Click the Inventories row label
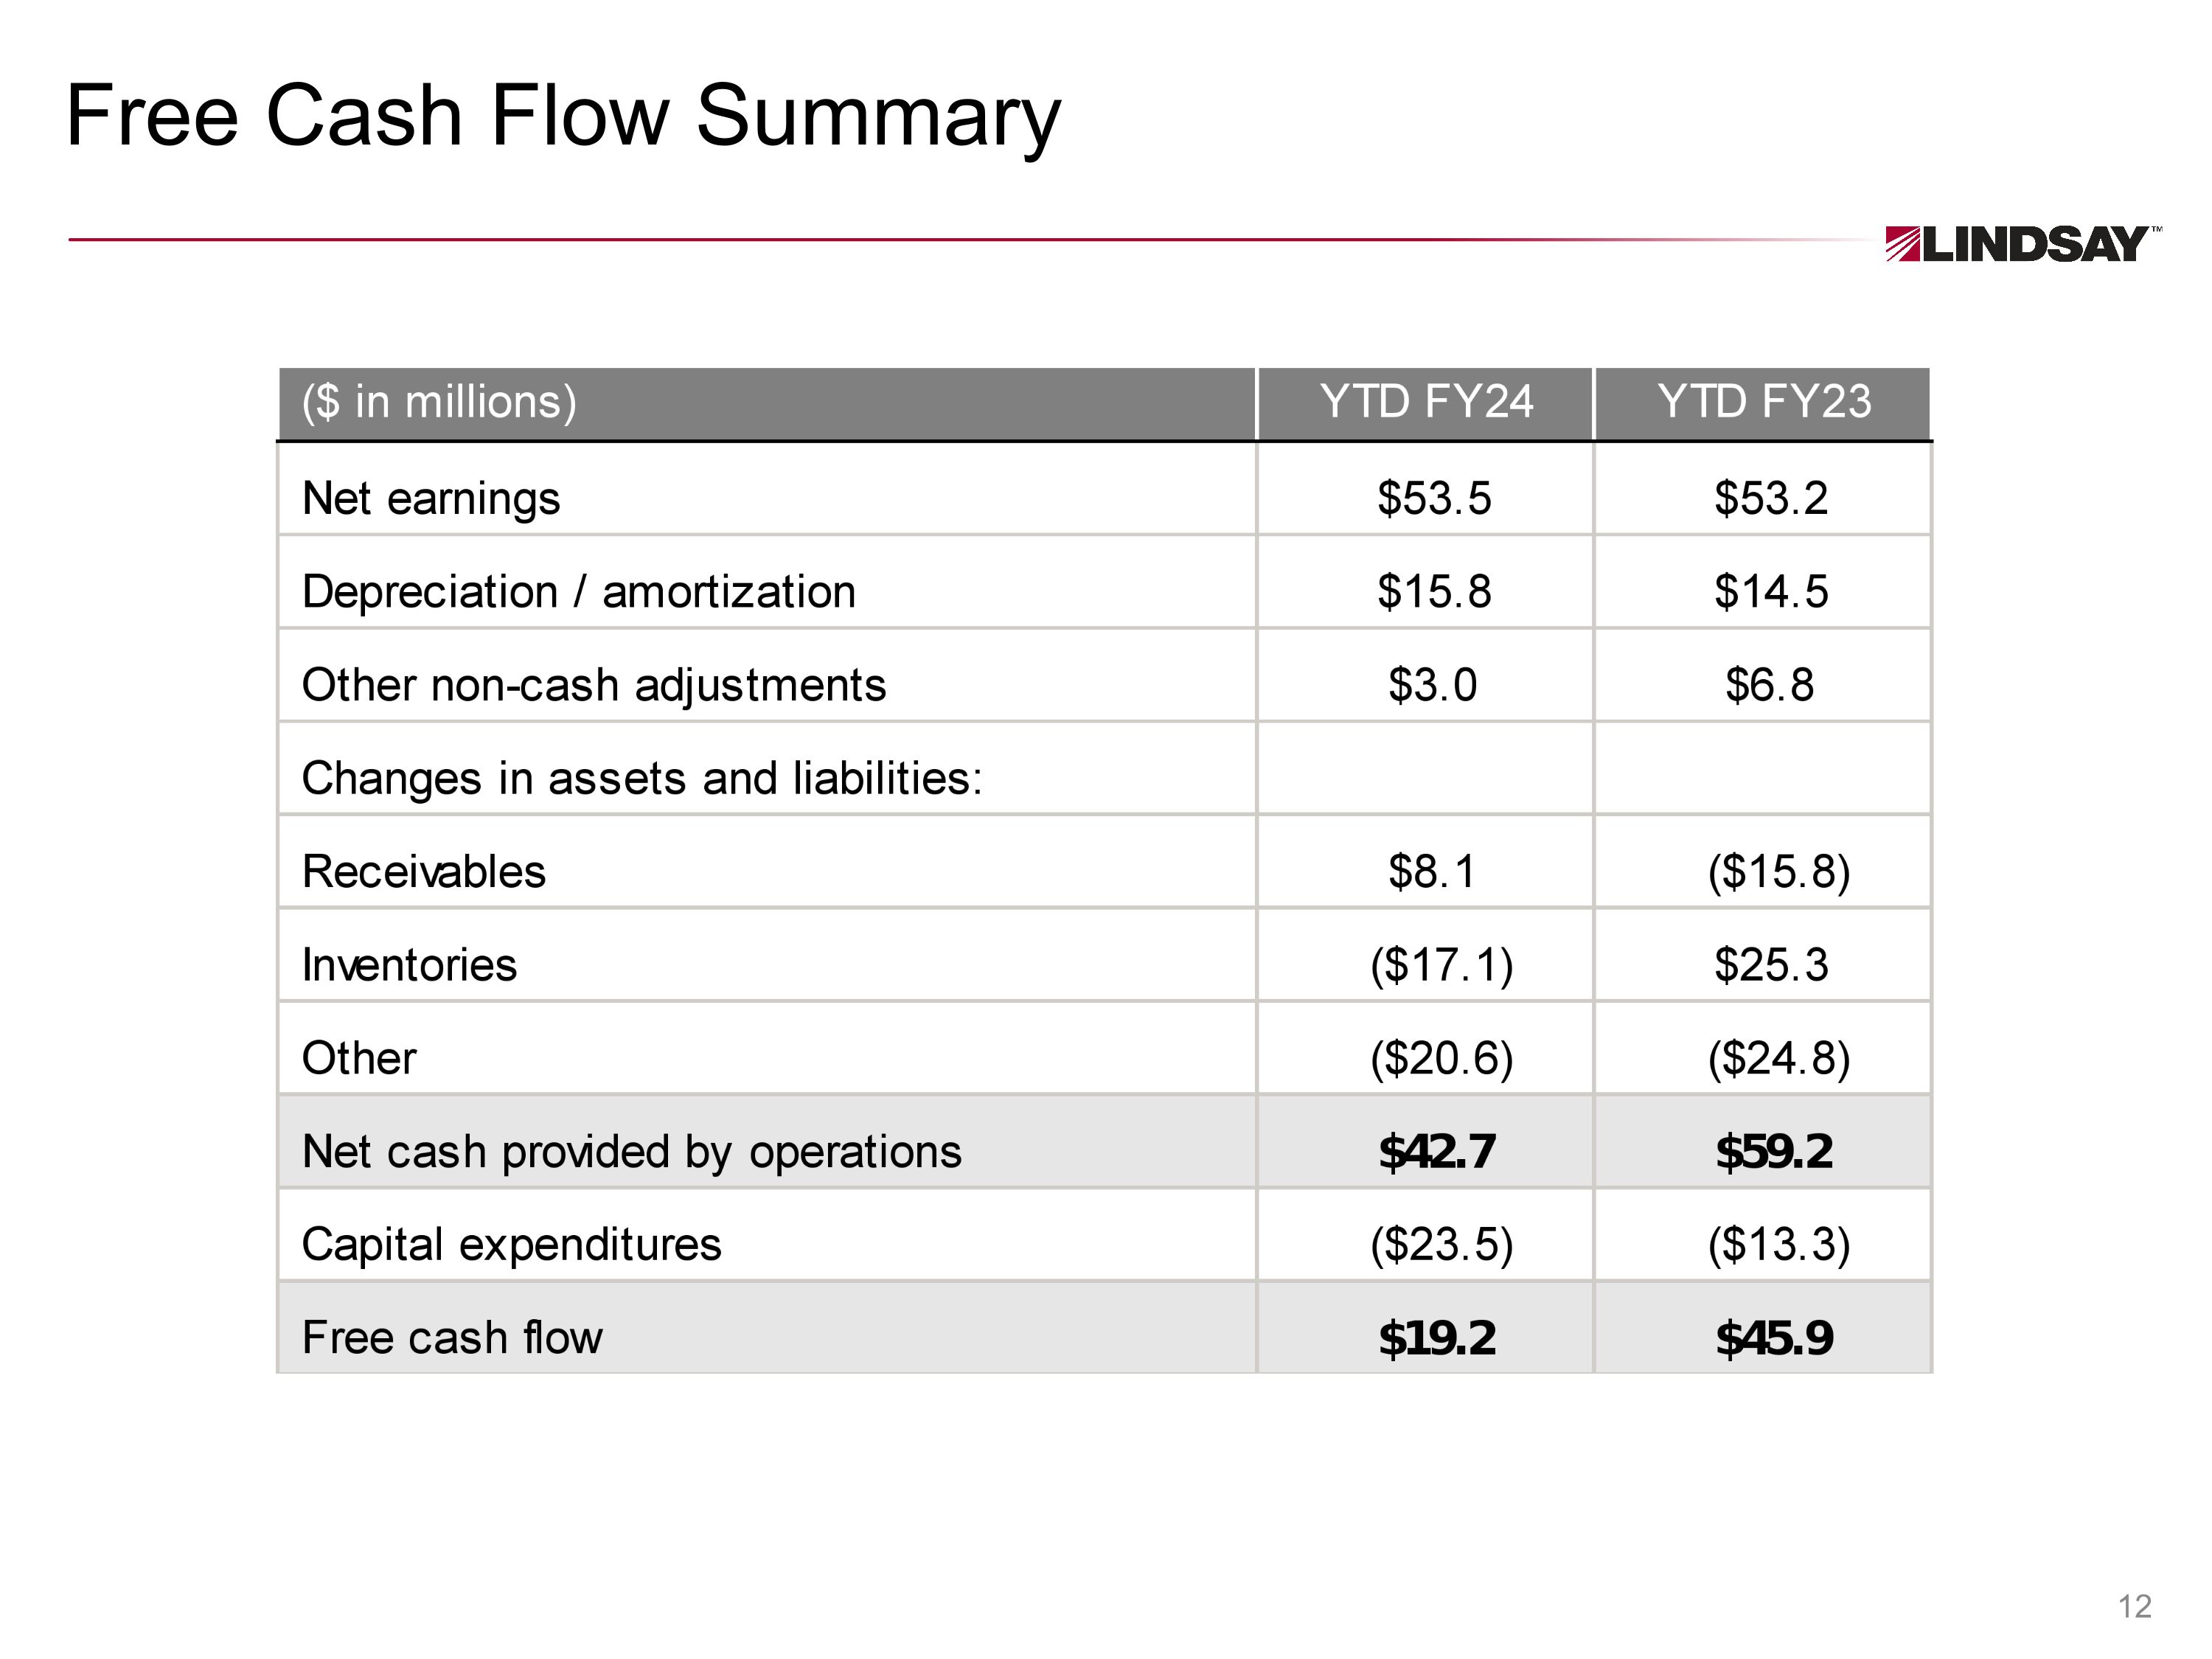Viewport: 2212px width, 1659px height. tap(409, 965)
